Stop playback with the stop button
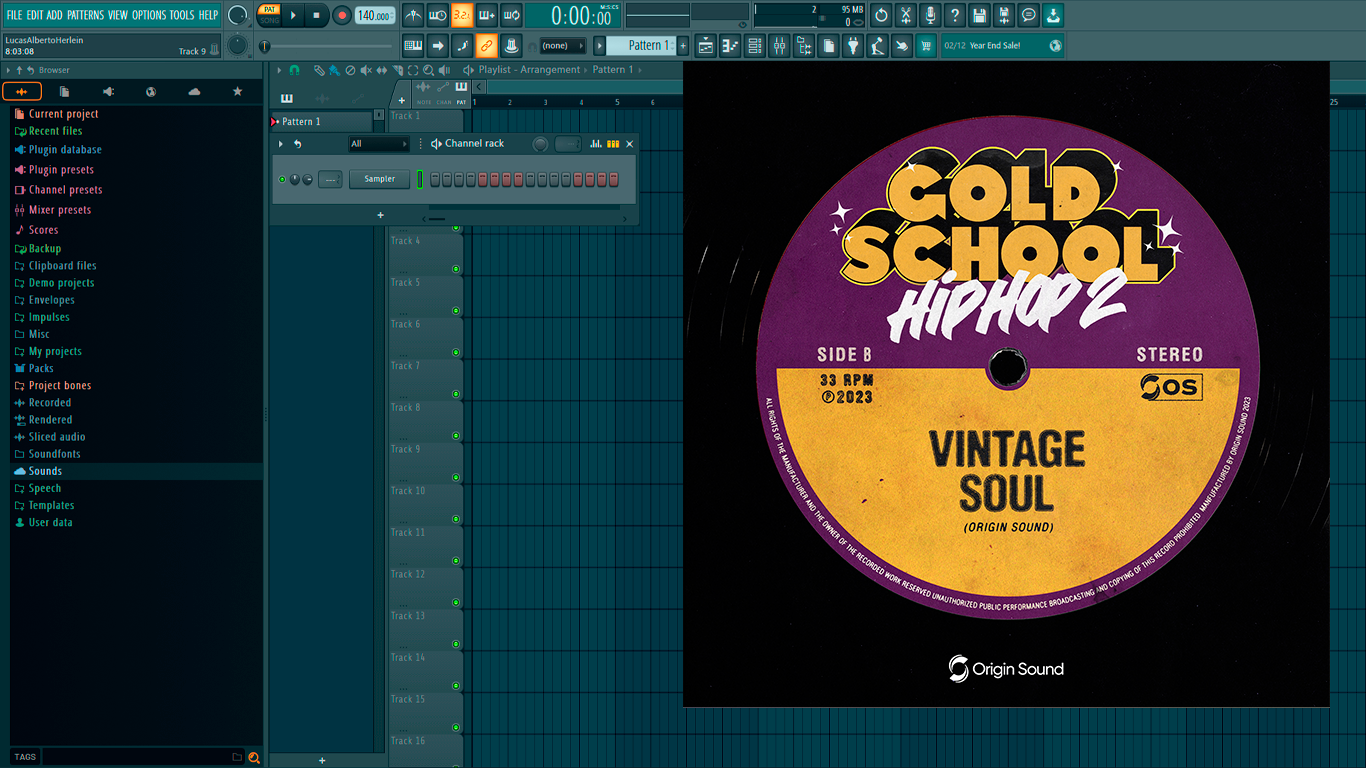 click(317, 15)
